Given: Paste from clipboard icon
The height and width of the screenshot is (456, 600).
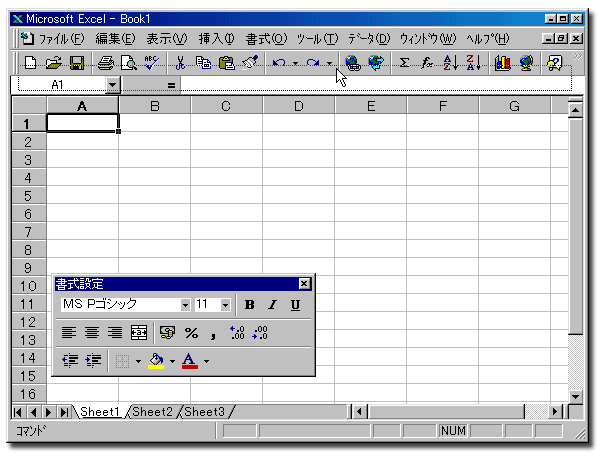Looking at the screenshot, I should point(227,62).
